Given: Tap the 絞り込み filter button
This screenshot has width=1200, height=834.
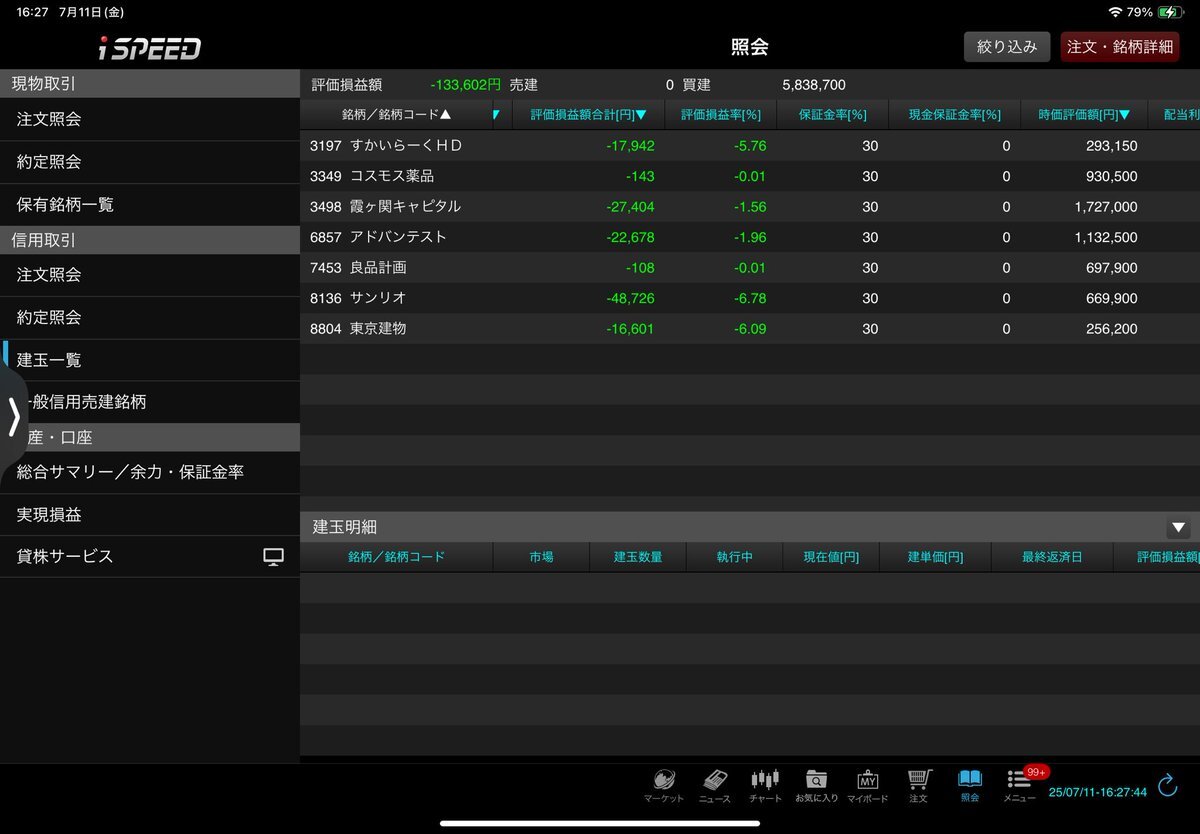Looking at the screenshot, I should coord(1007,47).
